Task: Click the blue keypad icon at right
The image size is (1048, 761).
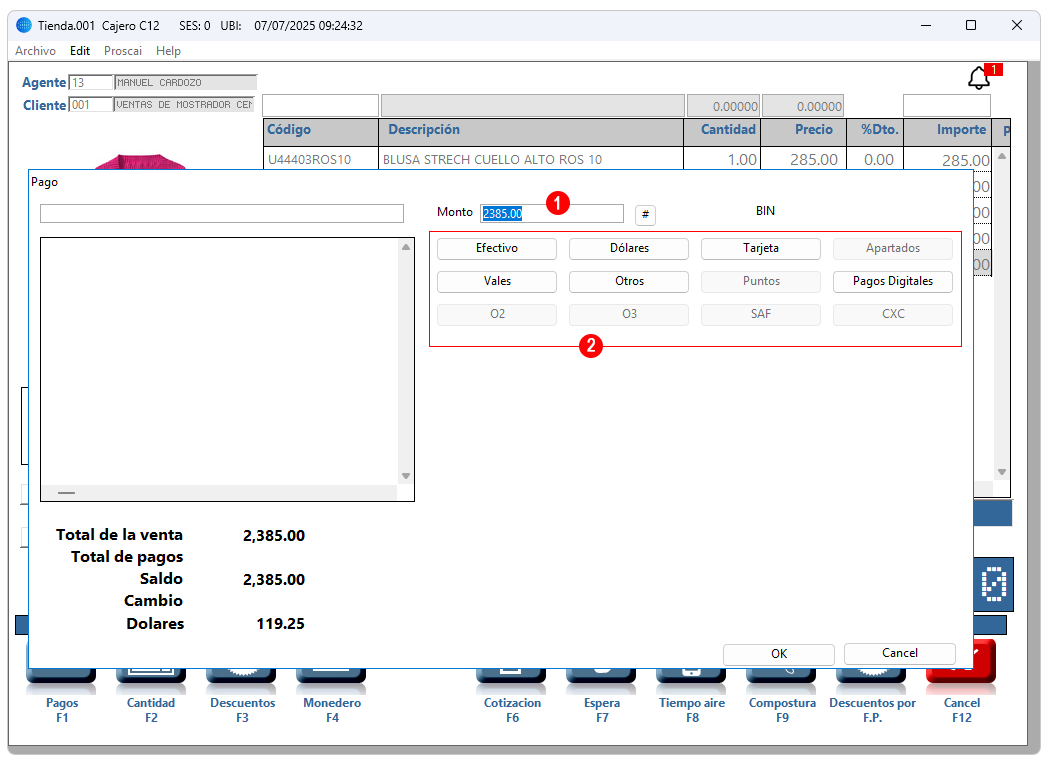Action: 994,584
